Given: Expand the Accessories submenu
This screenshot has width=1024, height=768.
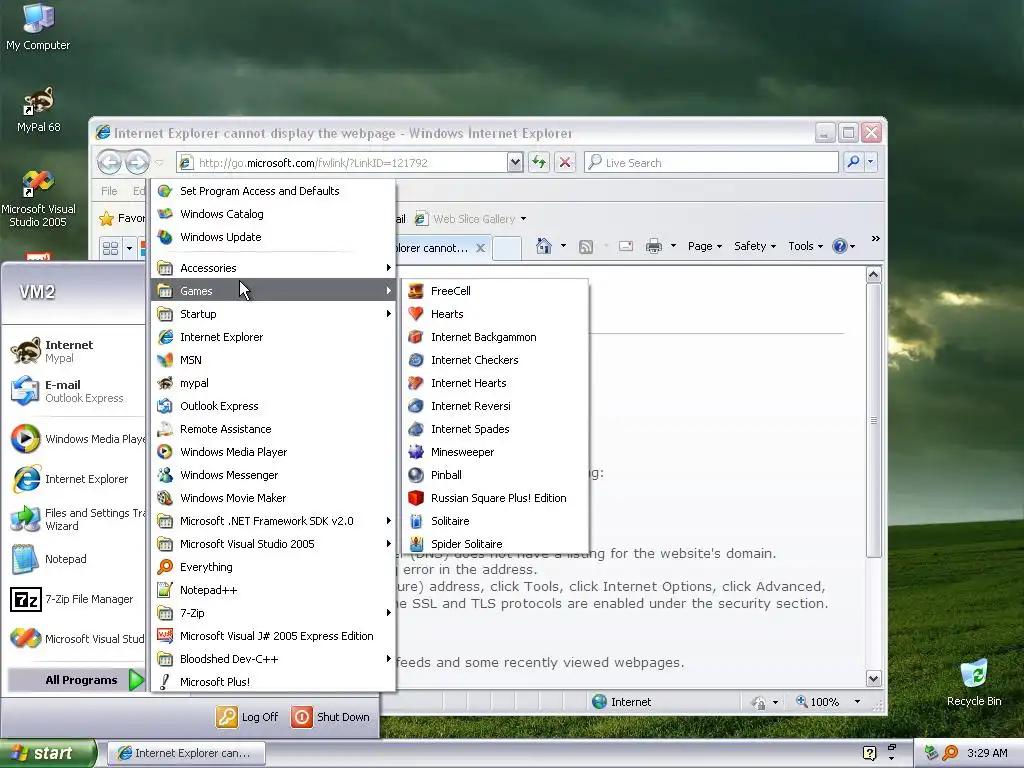Looking at the screenshot, I should 273,268.
